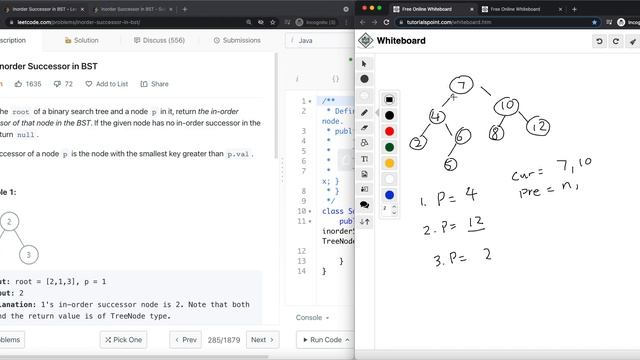640x360 pixels.
Task: Select the dark fill circle tool
Action: [364, 79]
